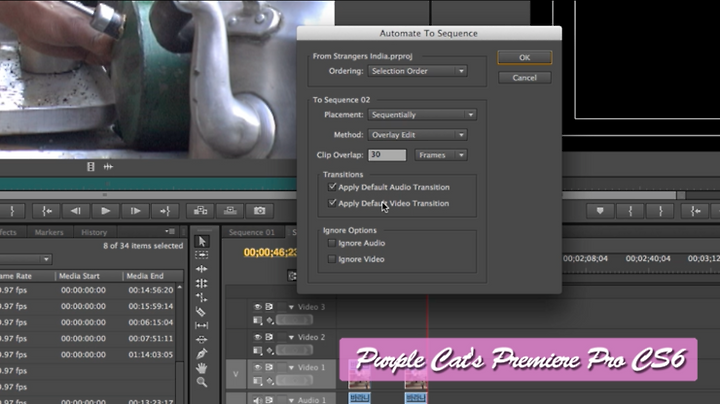Click the Insert edit button
Screen dimensions: 720x404
[200, 211]
